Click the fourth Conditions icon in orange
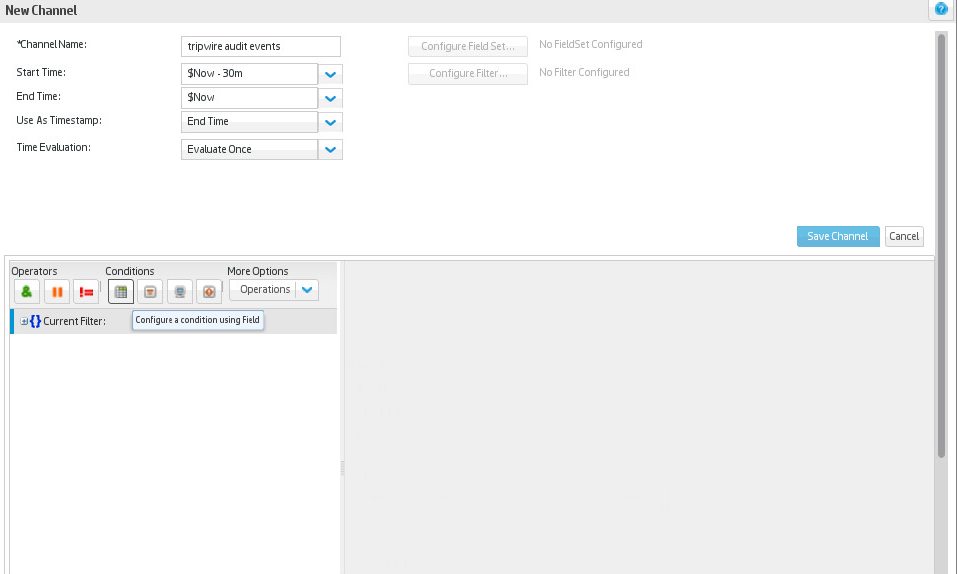Screen dimensions: 957x574 [x=208, y=291]
